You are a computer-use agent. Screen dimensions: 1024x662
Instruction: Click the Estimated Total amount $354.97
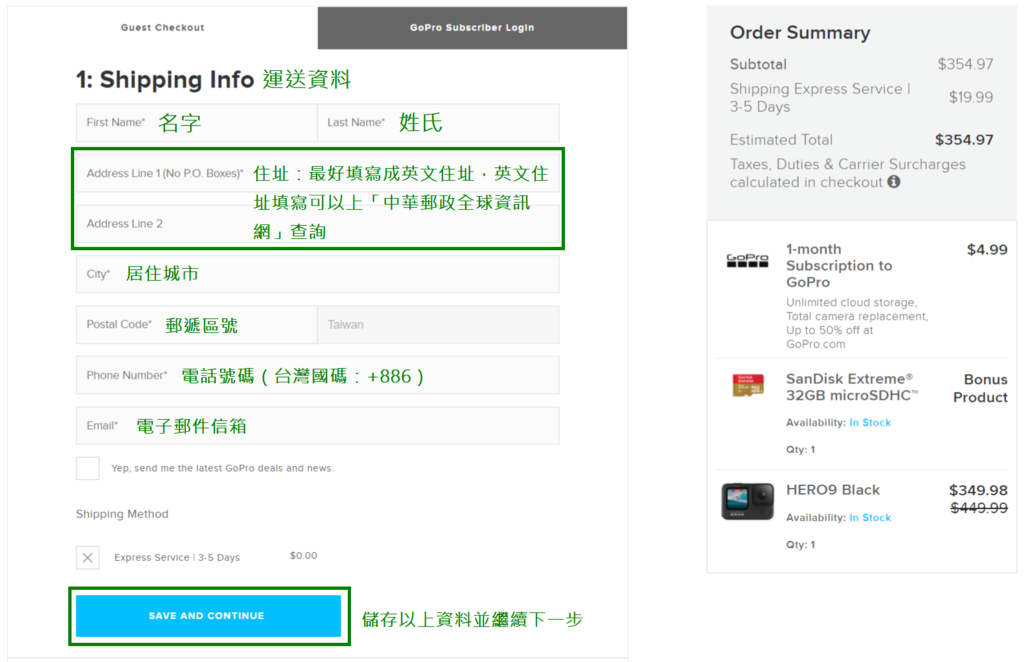click(x=964, y=140)
